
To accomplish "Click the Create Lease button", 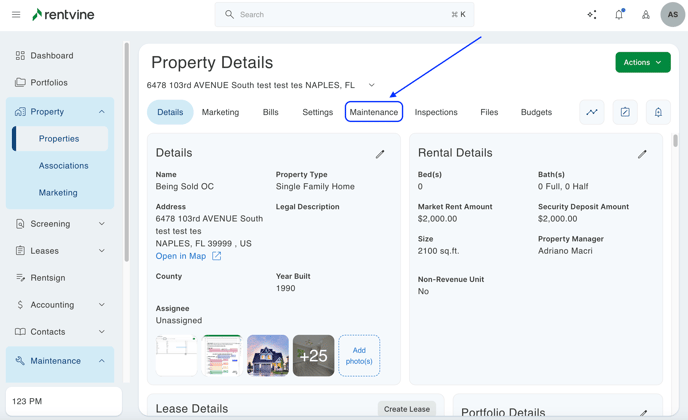I will coord(407,409).
